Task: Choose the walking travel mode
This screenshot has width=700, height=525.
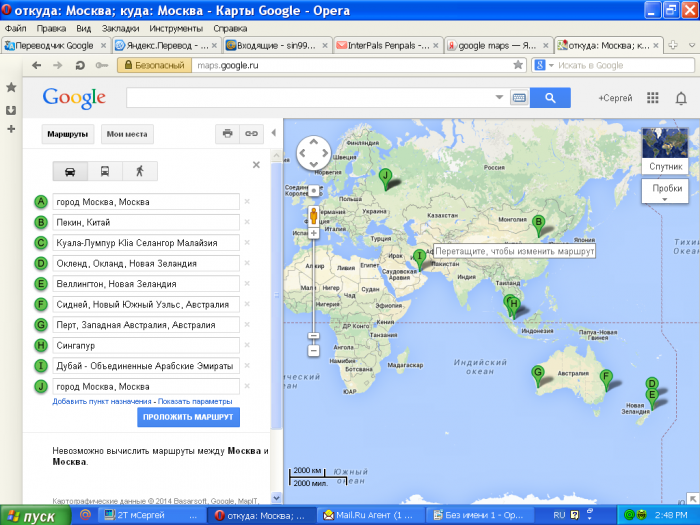Action: click(139, 170)
